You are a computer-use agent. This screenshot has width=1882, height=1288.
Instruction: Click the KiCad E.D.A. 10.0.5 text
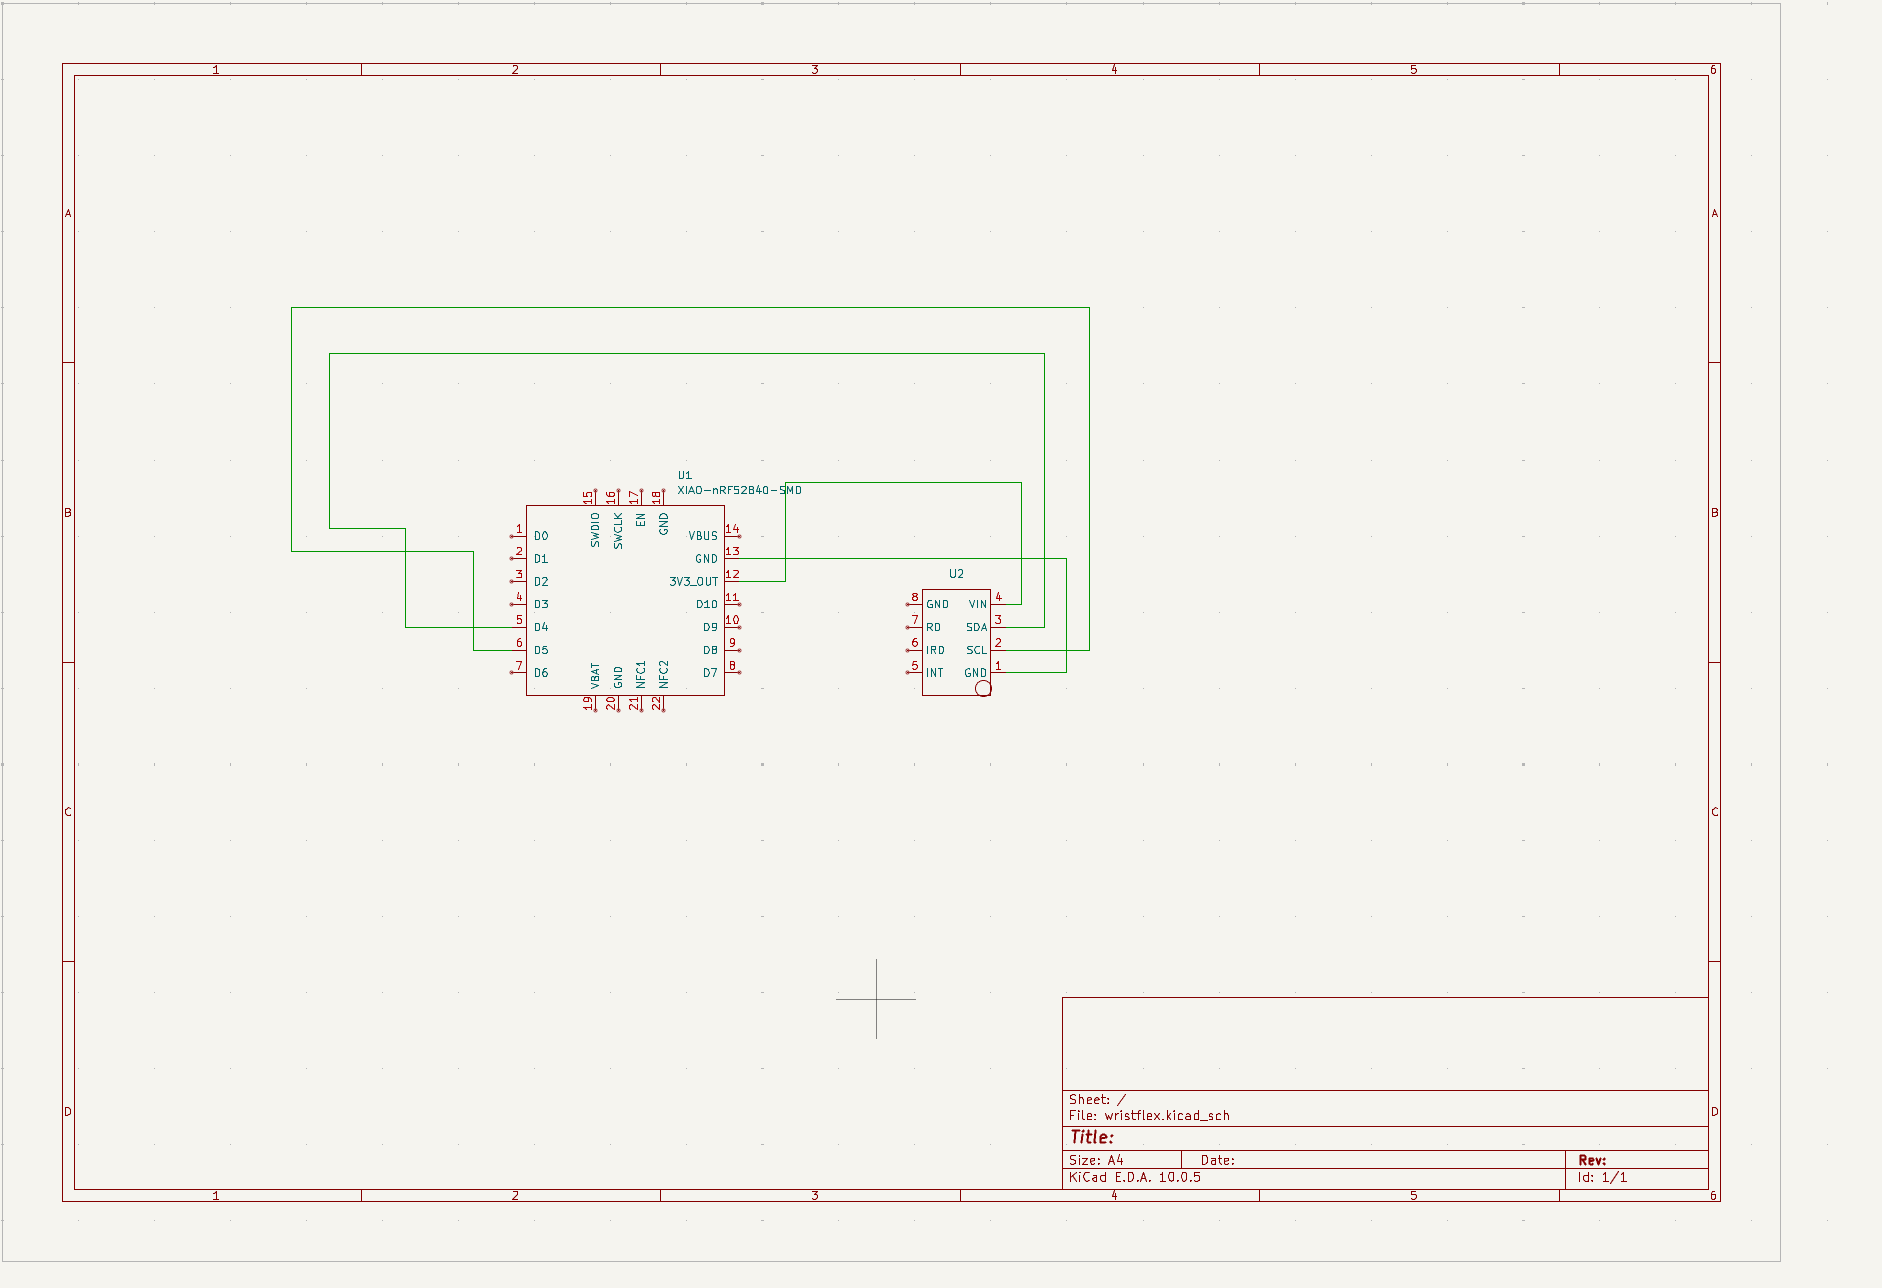point(1135,1177)
